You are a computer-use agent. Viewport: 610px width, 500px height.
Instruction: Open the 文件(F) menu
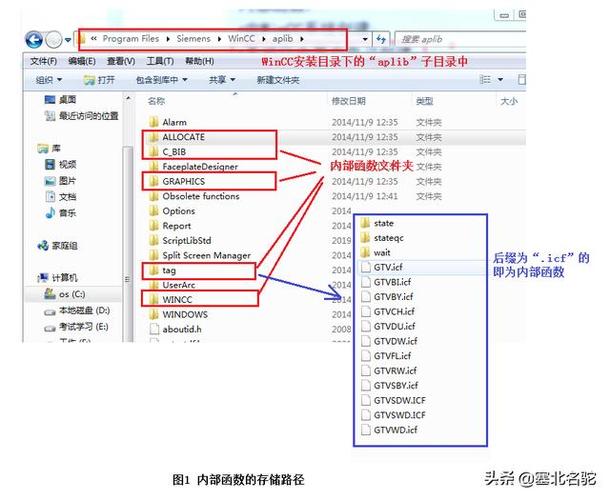point(43,61)
